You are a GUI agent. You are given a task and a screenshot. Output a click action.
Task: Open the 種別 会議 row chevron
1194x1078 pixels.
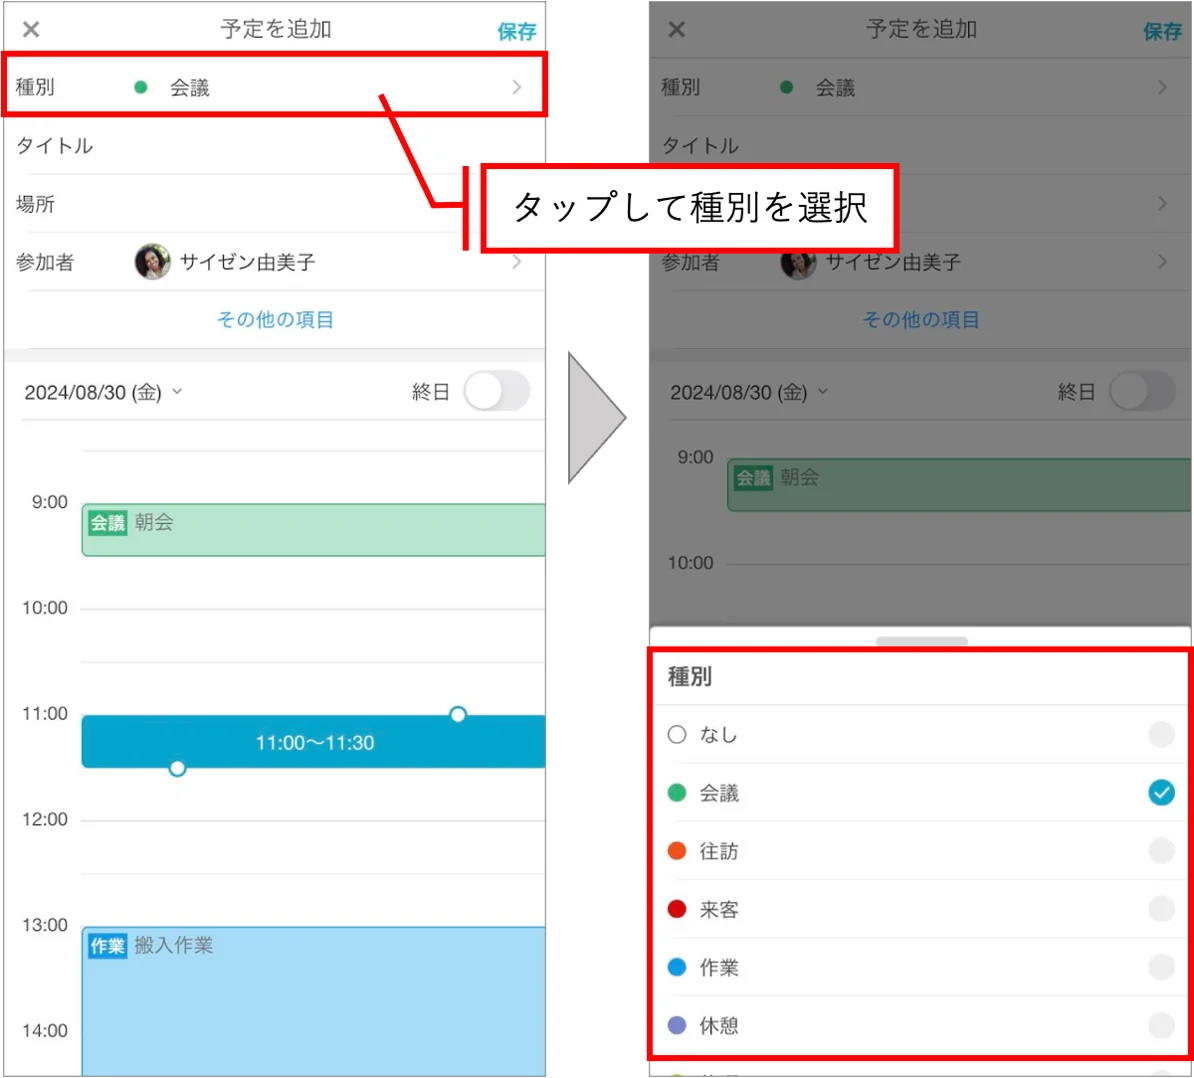click(x=517, y=88)
